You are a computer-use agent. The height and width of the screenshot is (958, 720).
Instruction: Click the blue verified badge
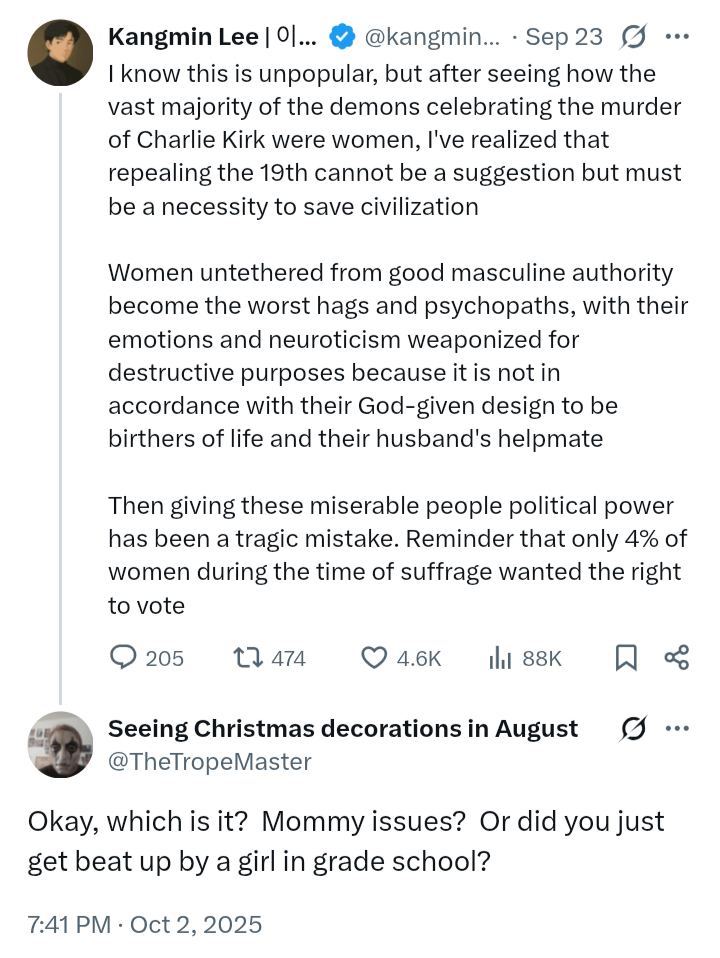tap(341, 37)
